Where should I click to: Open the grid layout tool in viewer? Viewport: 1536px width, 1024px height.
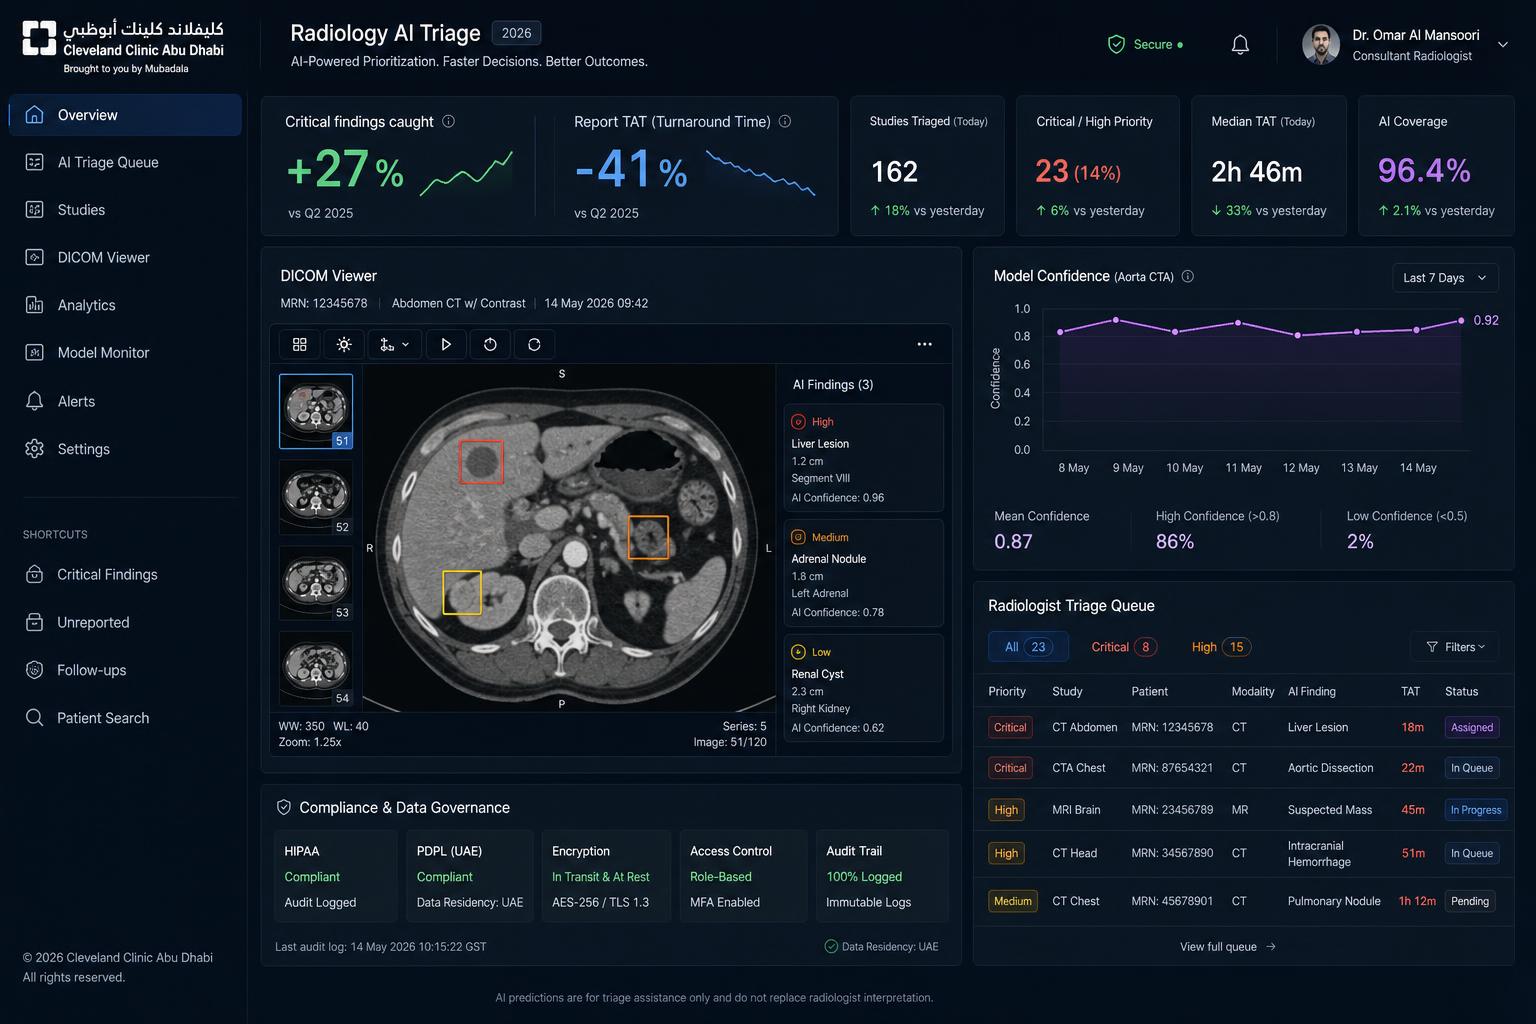[299, 344]
